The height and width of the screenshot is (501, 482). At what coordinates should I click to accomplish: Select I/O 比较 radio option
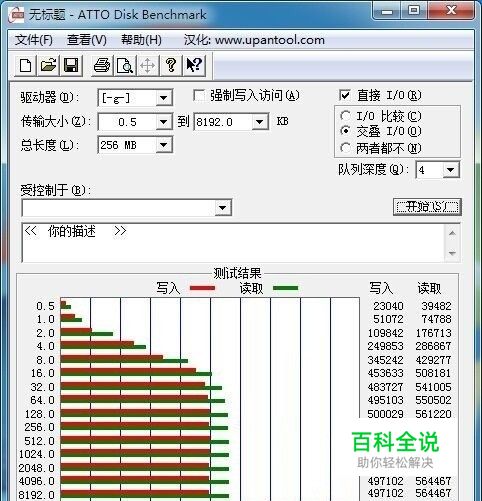[x=345, y=116]
